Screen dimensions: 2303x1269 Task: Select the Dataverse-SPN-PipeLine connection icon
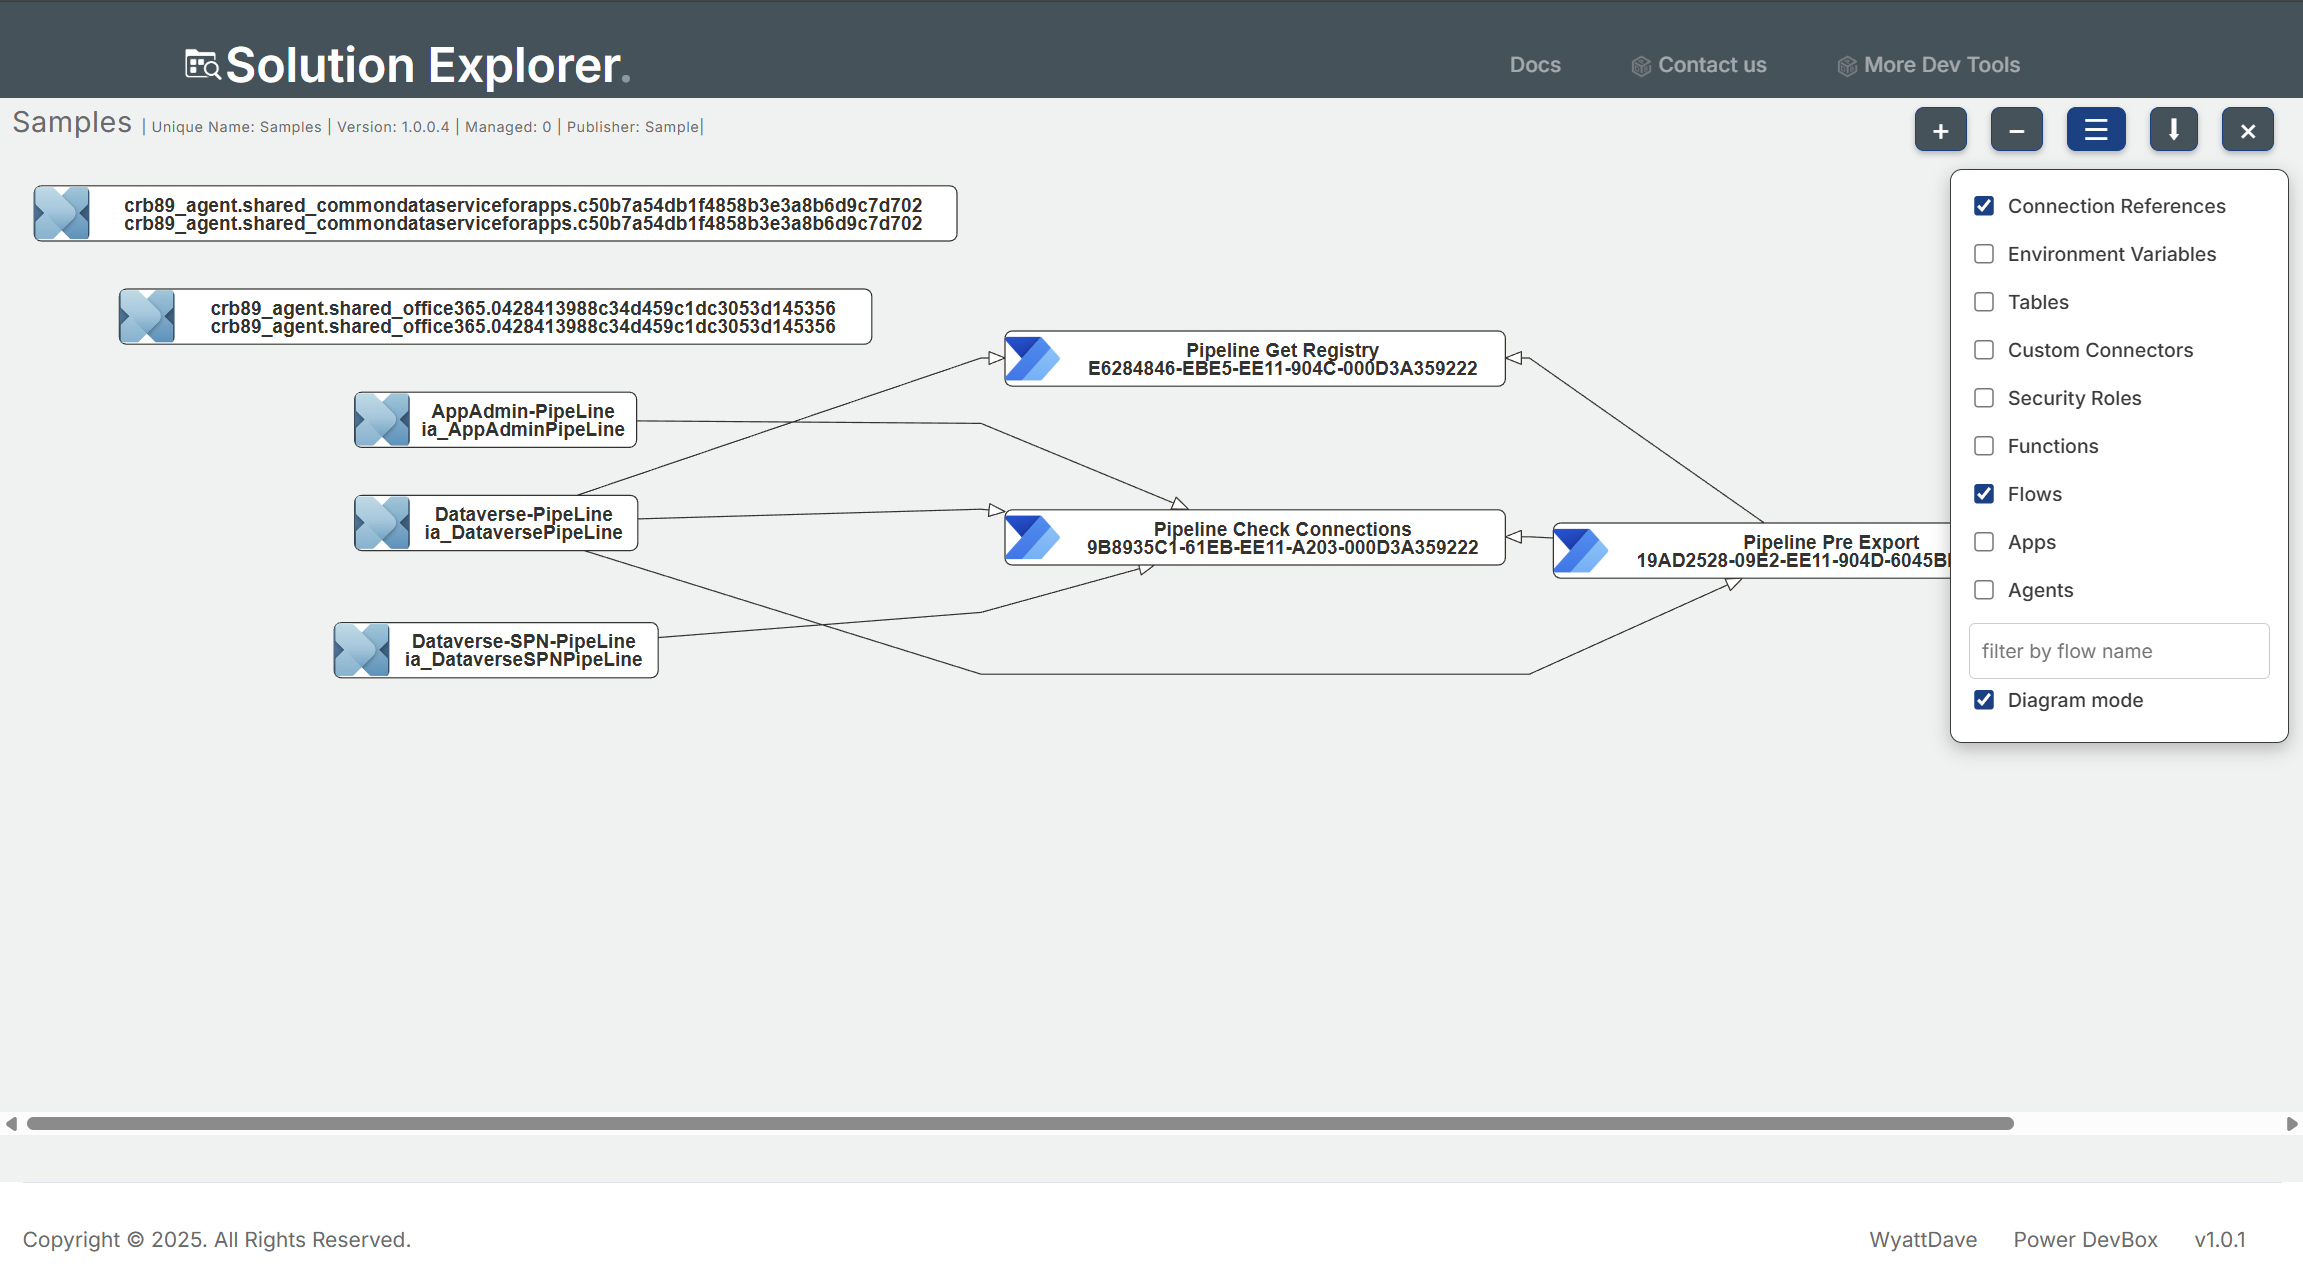pyautogui.click(x=362, y=650)
